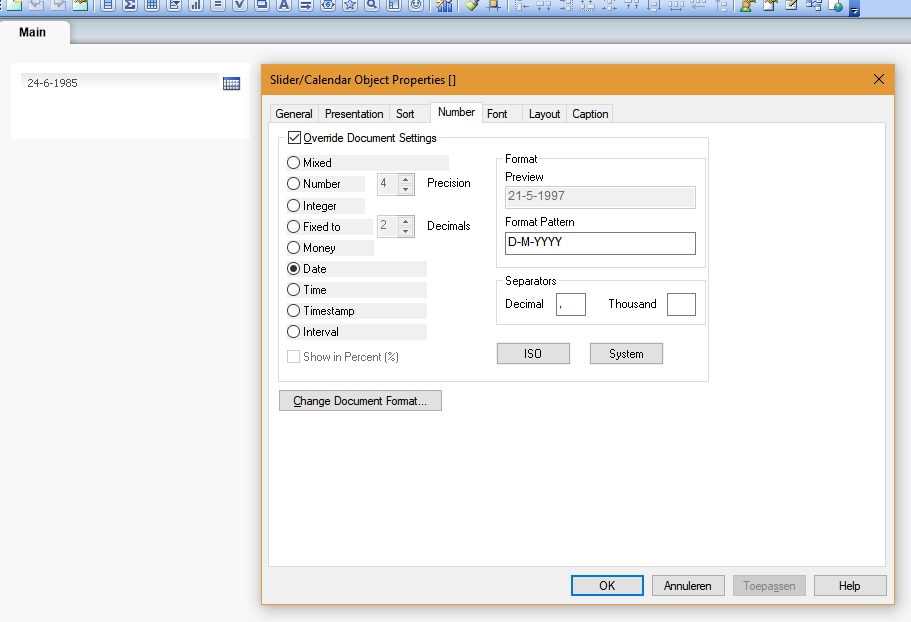
Task: Click the Thousand separator field
Action: click(x=681, y=304)
